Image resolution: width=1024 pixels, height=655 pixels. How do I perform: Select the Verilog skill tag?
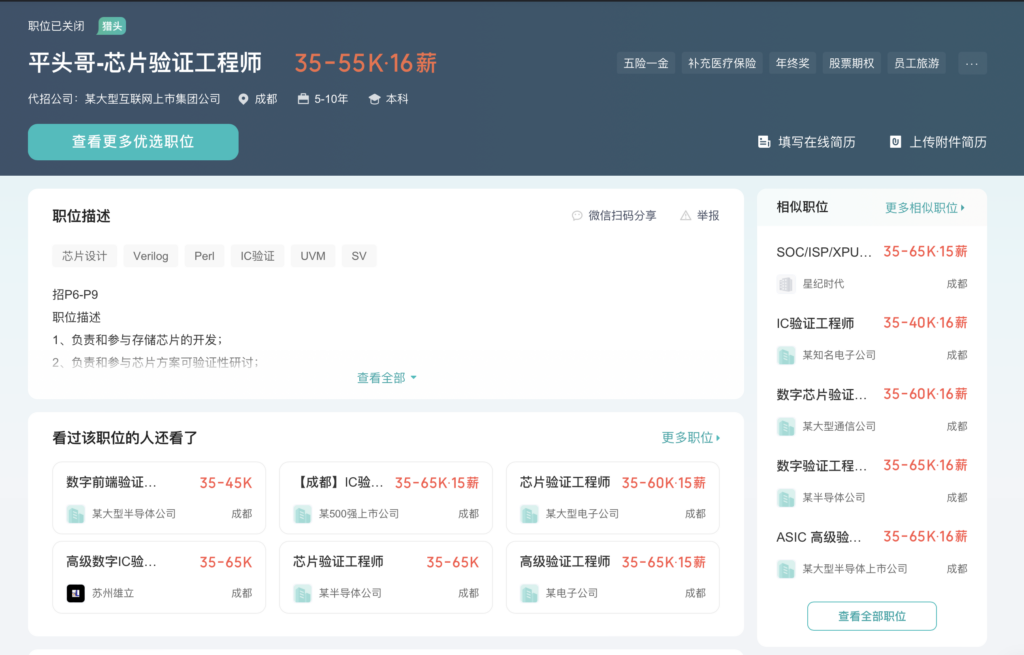(151, 256)
